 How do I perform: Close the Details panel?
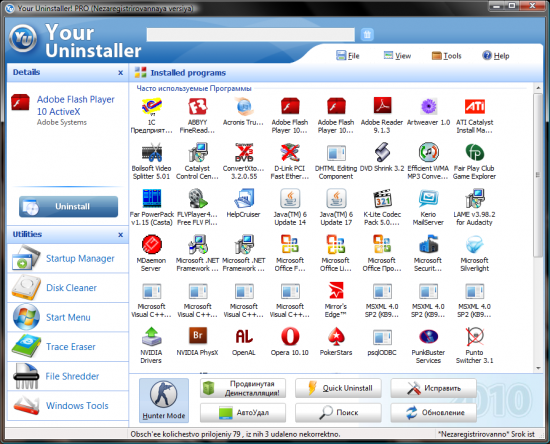coord(121,73)
